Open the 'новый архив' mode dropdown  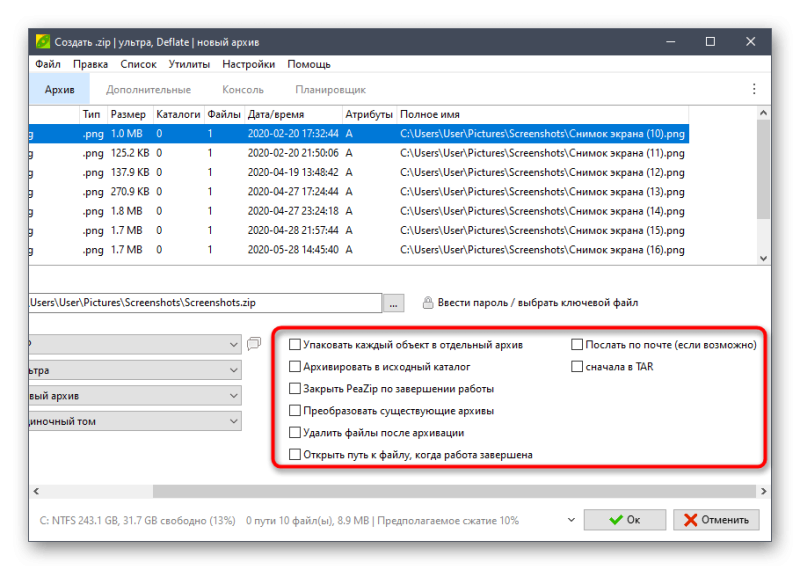tap(135, 395)
